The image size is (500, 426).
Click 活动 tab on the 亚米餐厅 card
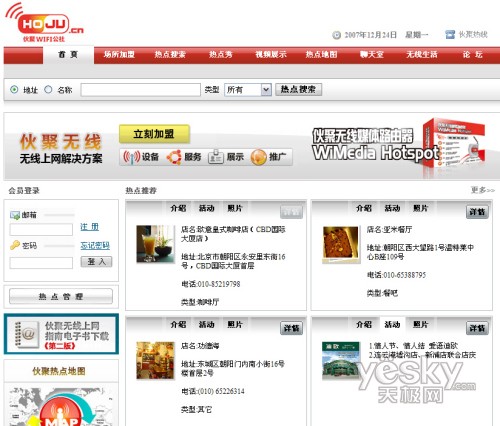tap(392, 208)
